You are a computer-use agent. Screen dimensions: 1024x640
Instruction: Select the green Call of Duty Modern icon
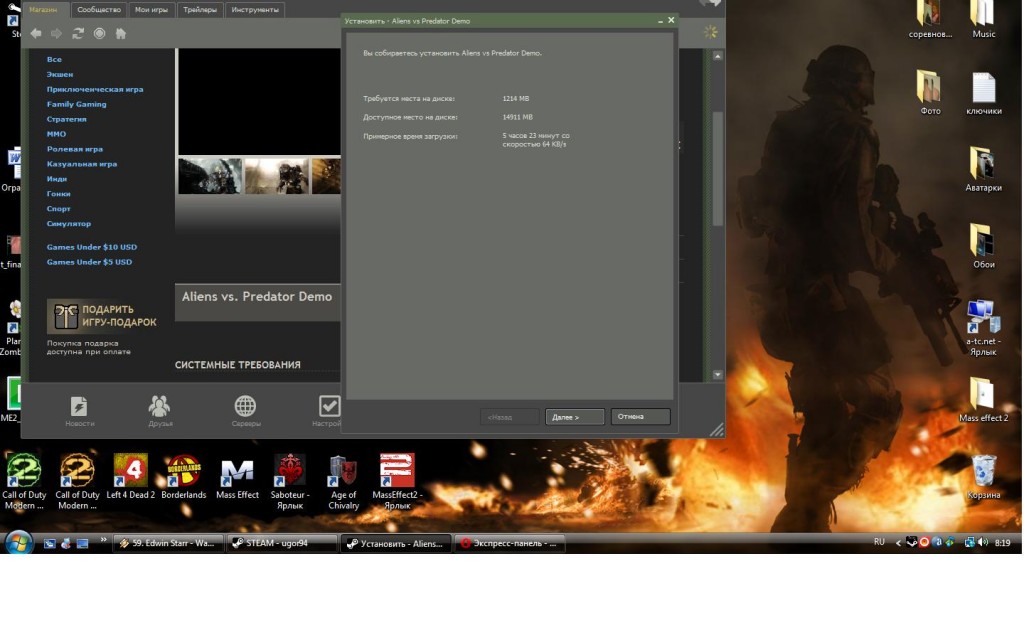point(24,482)
